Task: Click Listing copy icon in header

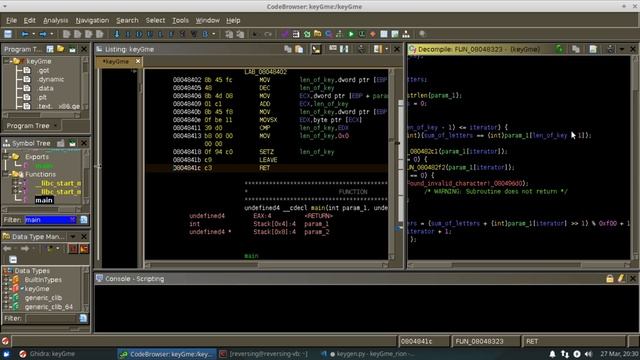Action: [x=288, y=49]
